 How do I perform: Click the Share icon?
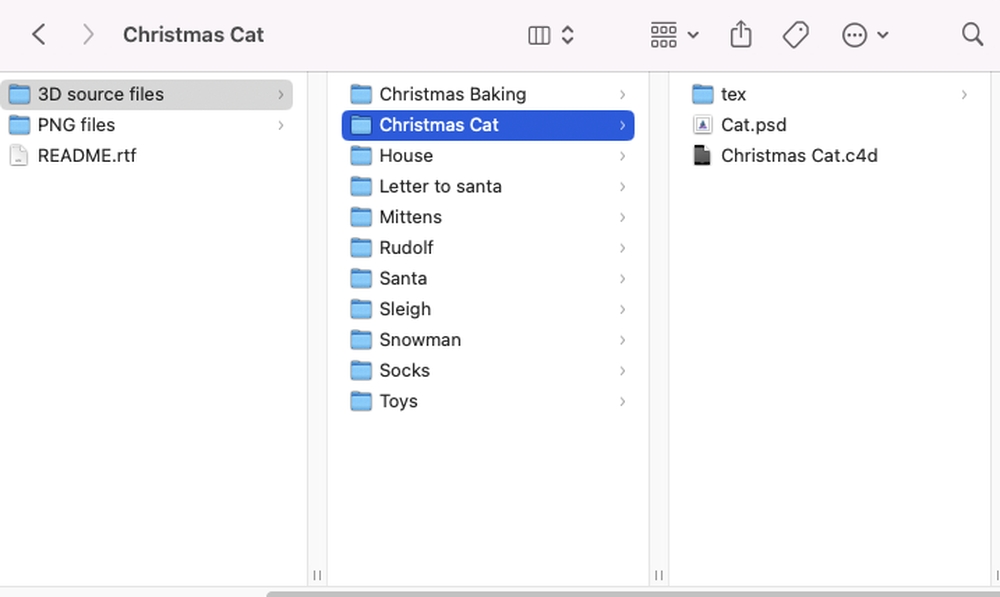click(x=740, y=34)
